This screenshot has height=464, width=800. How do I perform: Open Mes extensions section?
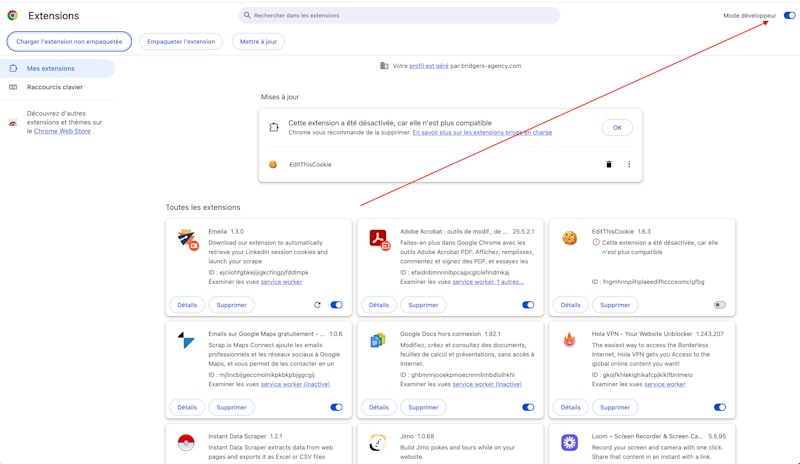tap(58, 68)
